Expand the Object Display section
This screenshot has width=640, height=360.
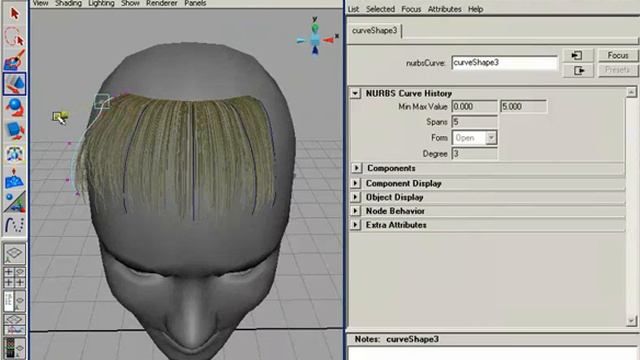pos(356,197)
